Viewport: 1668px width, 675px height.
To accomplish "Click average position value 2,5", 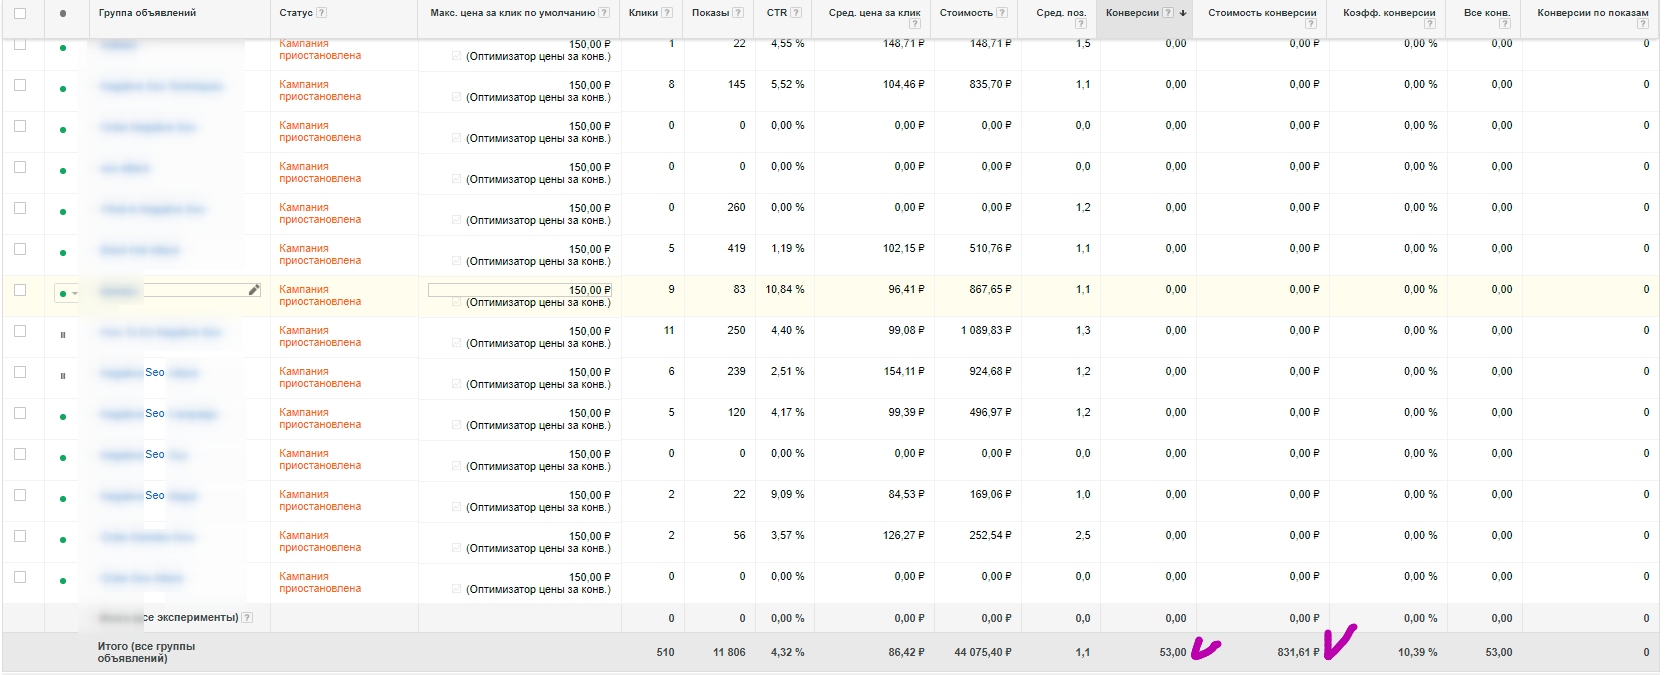I will click(1083, 536).
